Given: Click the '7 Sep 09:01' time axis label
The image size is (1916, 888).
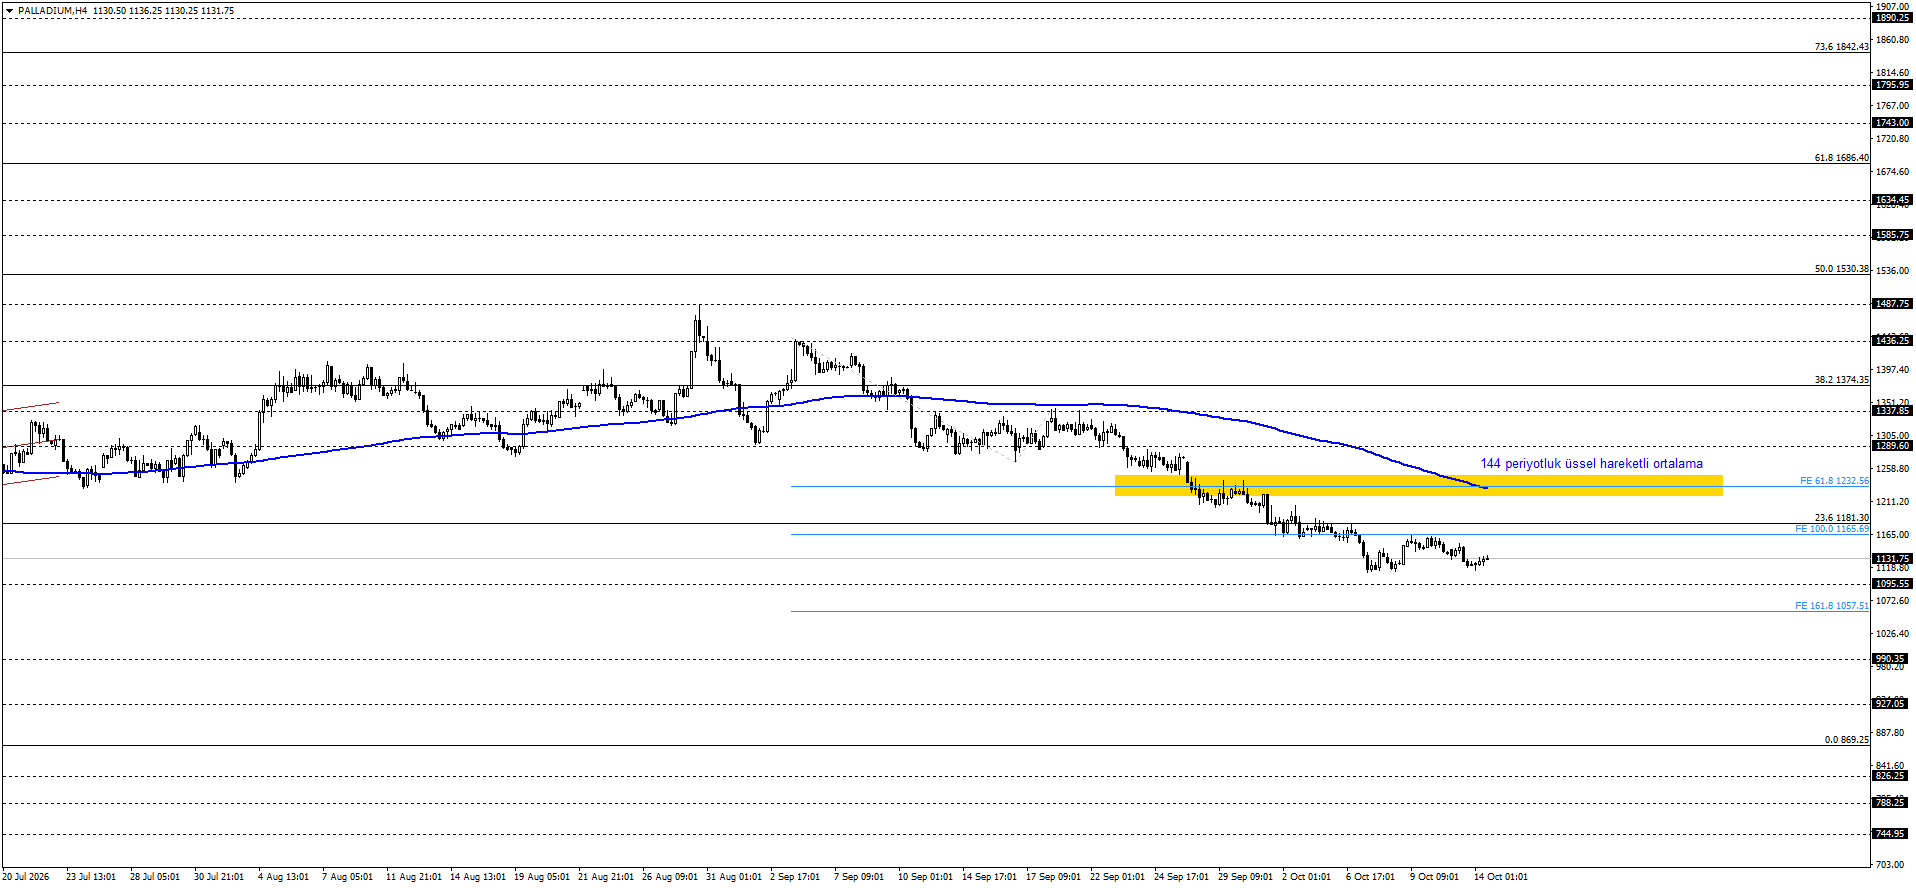Looking at the screenshot, I should [x=859, y=877].
